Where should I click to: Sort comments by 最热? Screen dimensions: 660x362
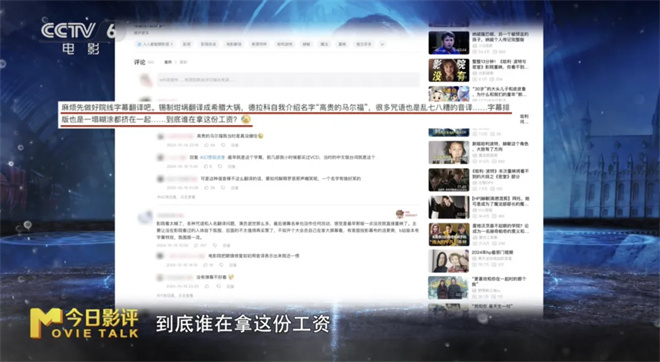pos(168,62)
